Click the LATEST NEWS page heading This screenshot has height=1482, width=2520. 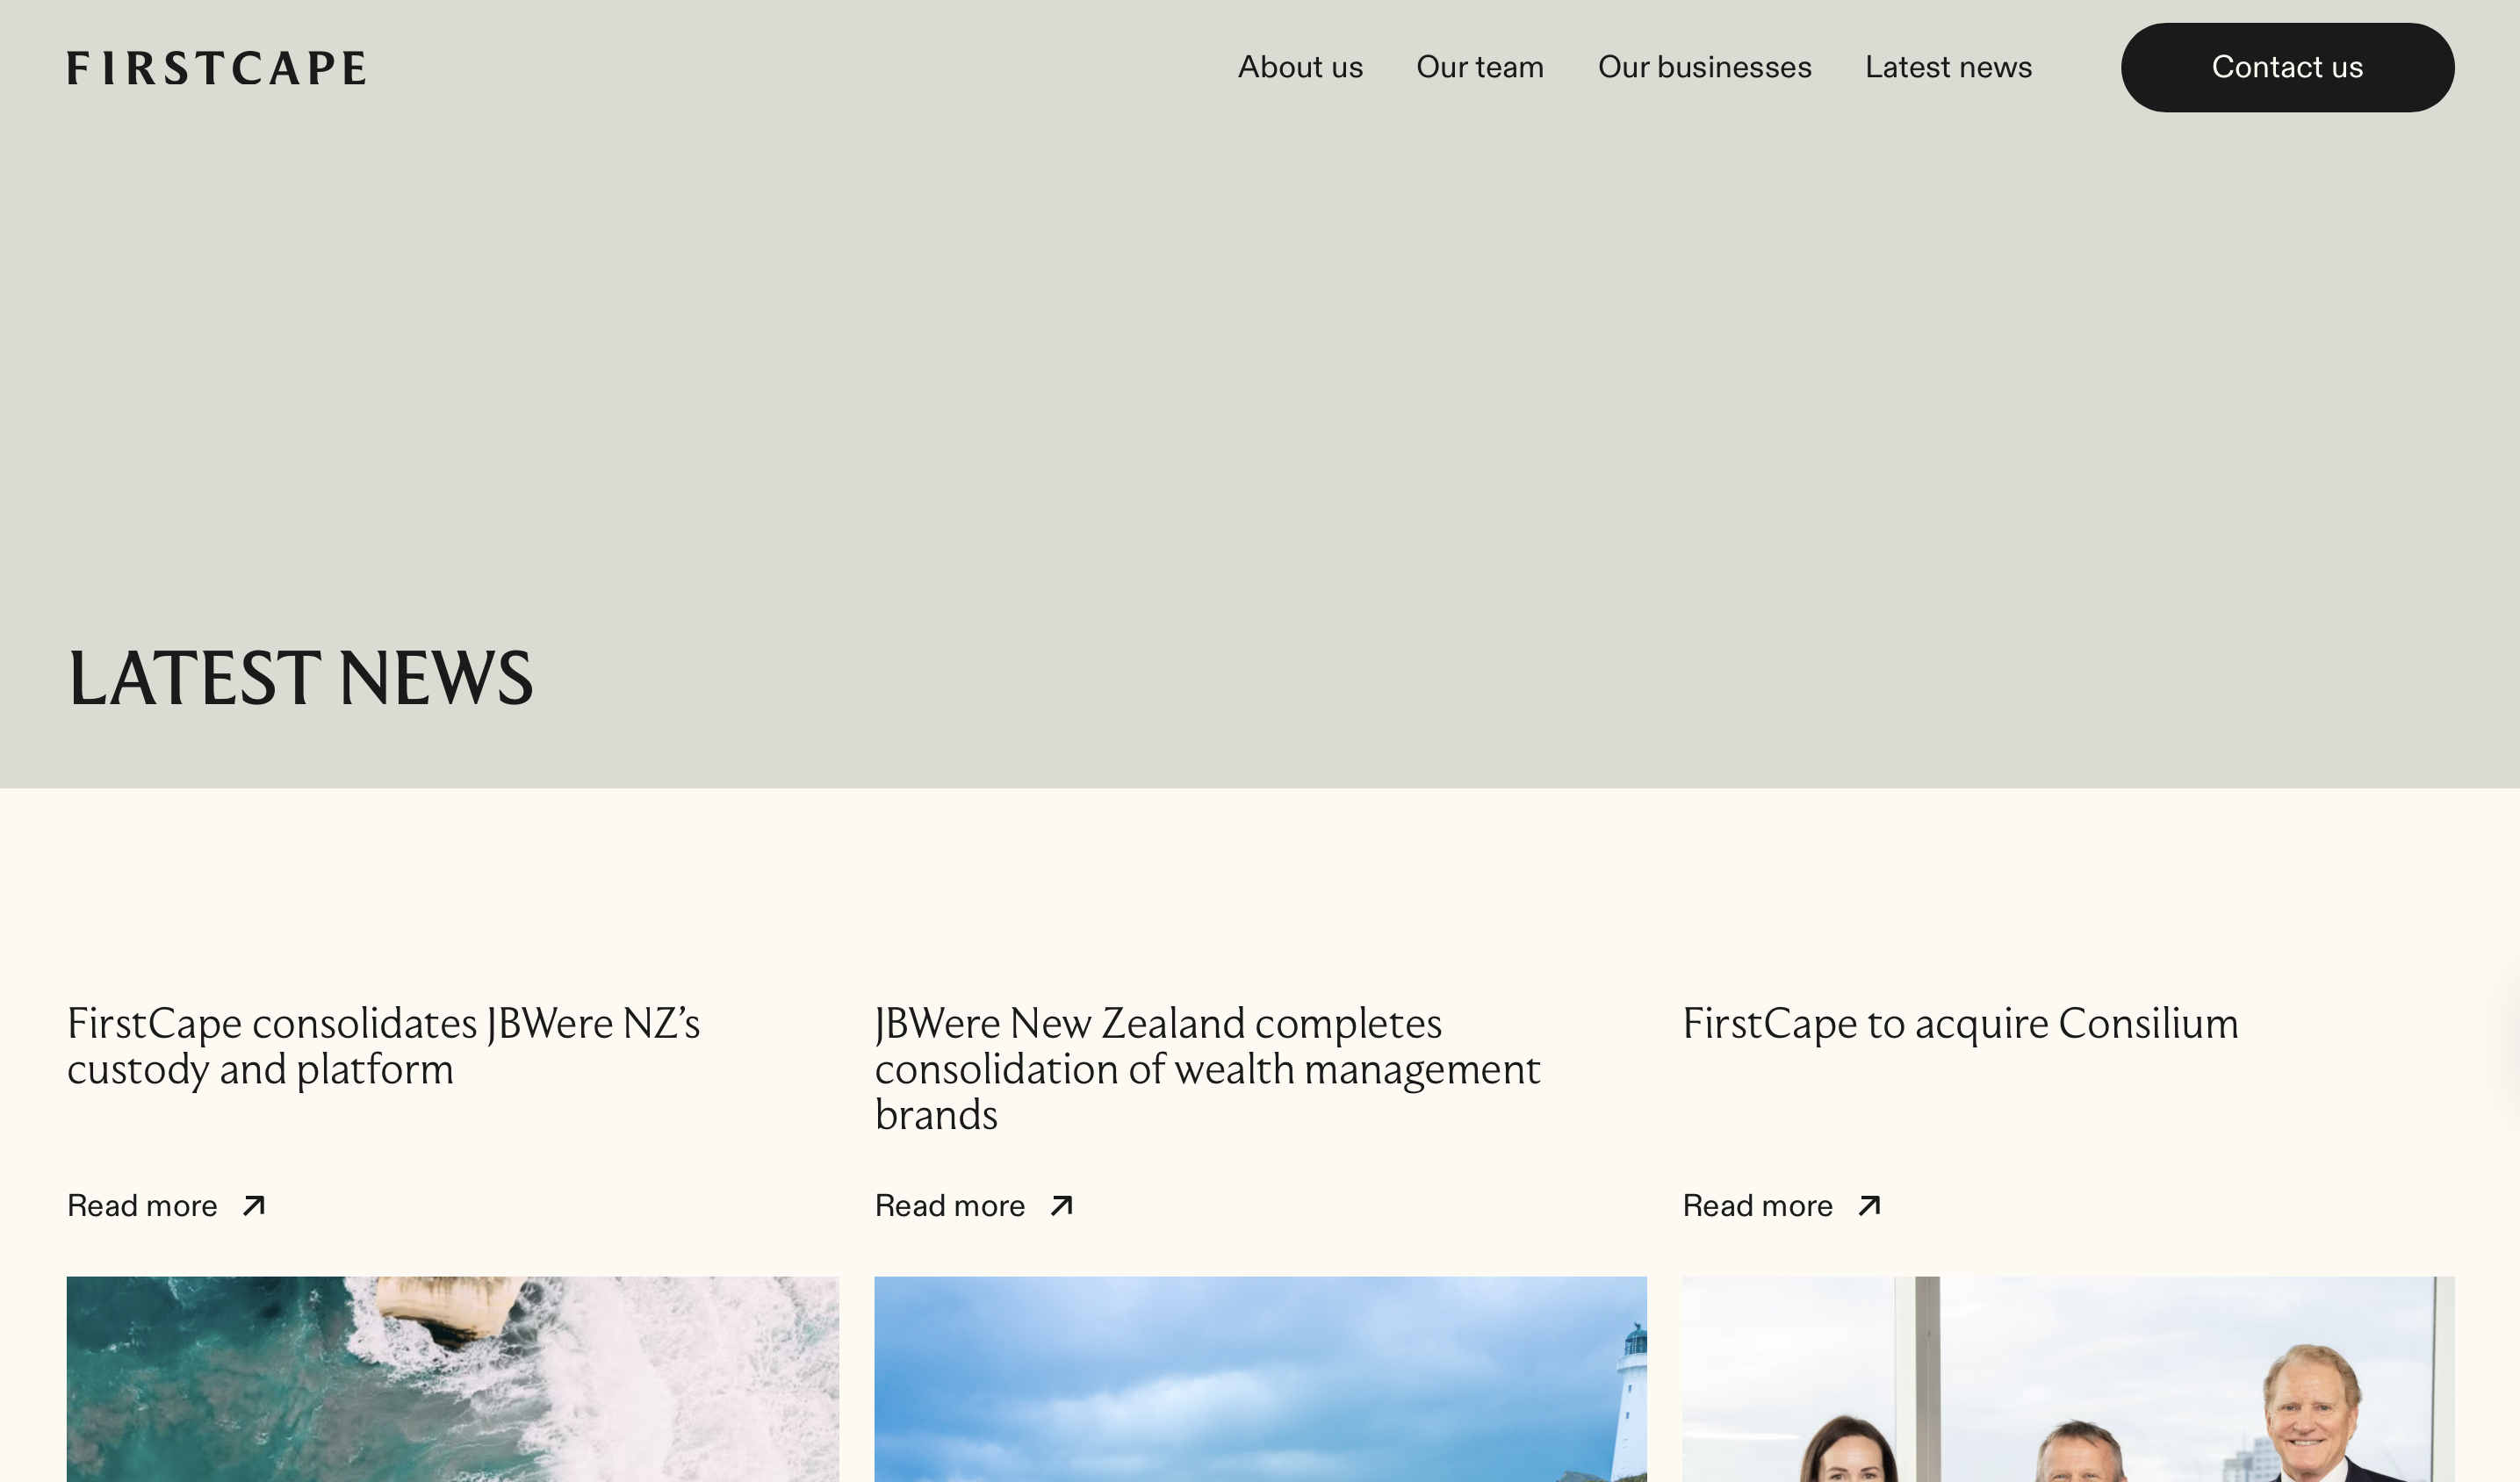[x=300, y=678]
